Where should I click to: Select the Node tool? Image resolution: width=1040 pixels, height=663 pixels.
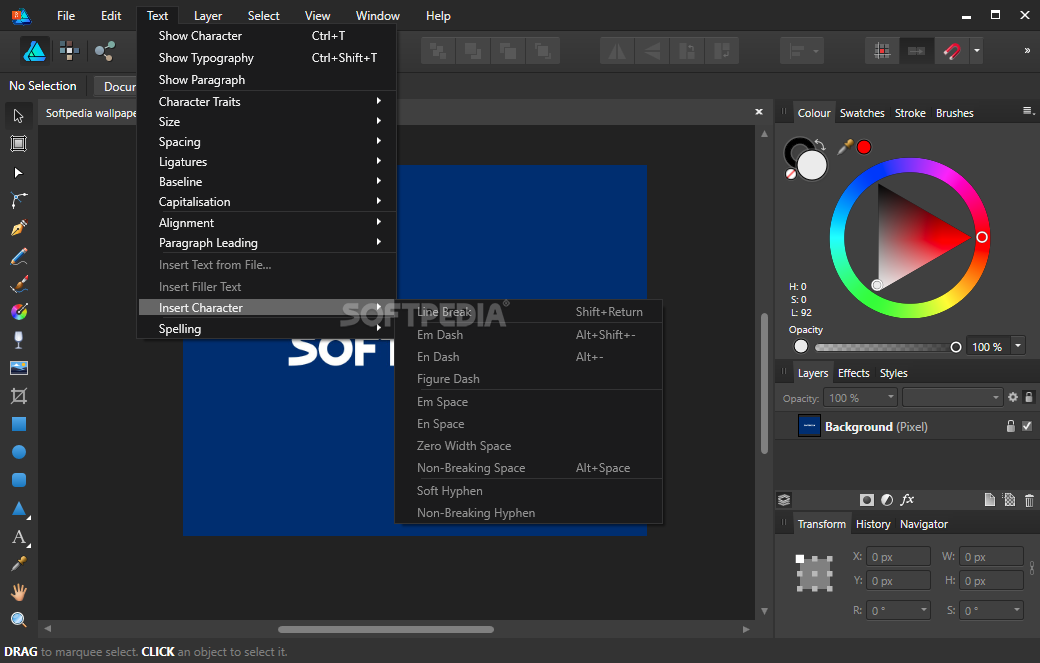click(x=19, y=172)
